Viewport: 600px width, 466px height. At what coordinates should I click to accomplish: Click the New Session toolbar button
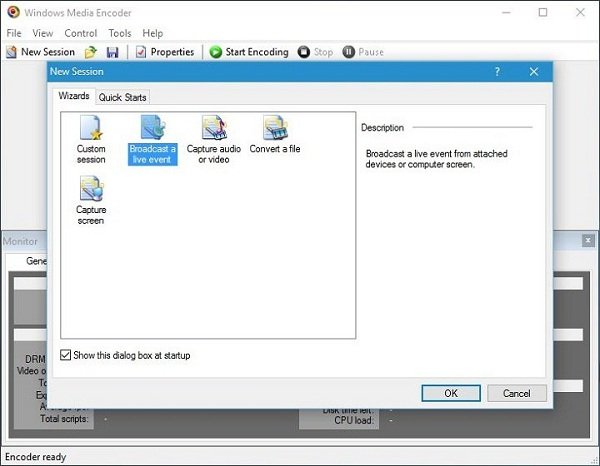41,52
